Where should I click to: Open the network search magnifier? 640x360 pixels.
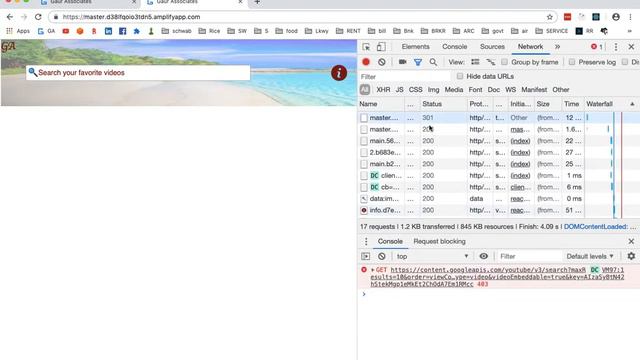pos(433,62)
